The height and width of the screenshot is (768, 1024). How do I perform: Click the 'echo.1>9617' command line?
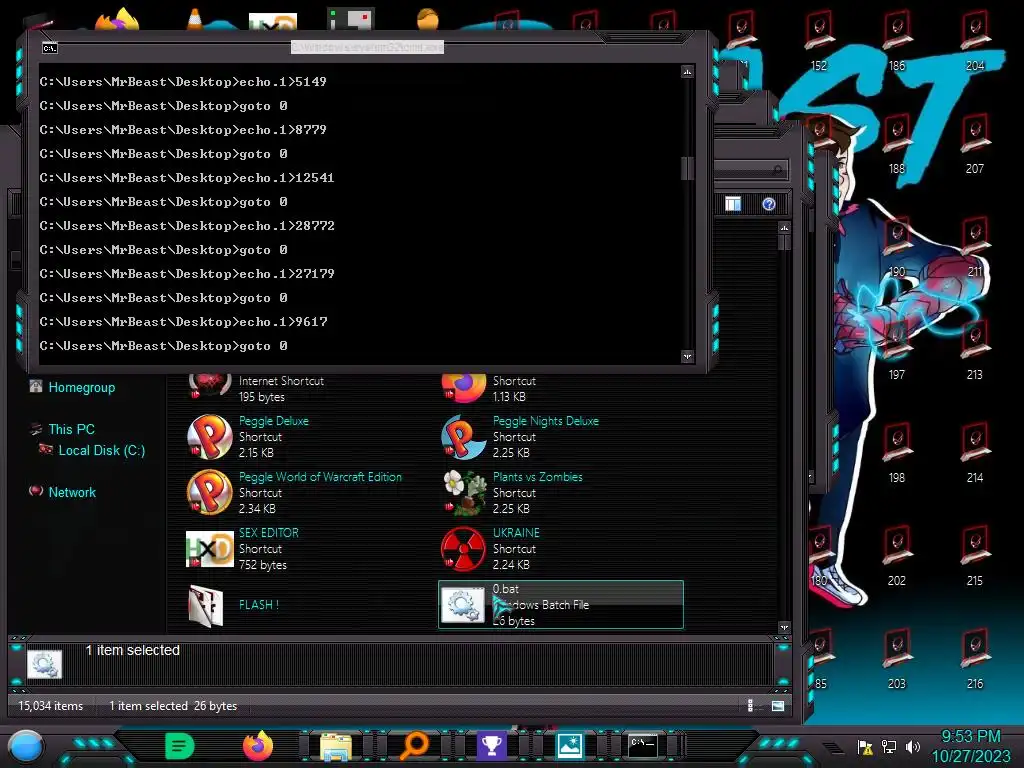point(183,321)
